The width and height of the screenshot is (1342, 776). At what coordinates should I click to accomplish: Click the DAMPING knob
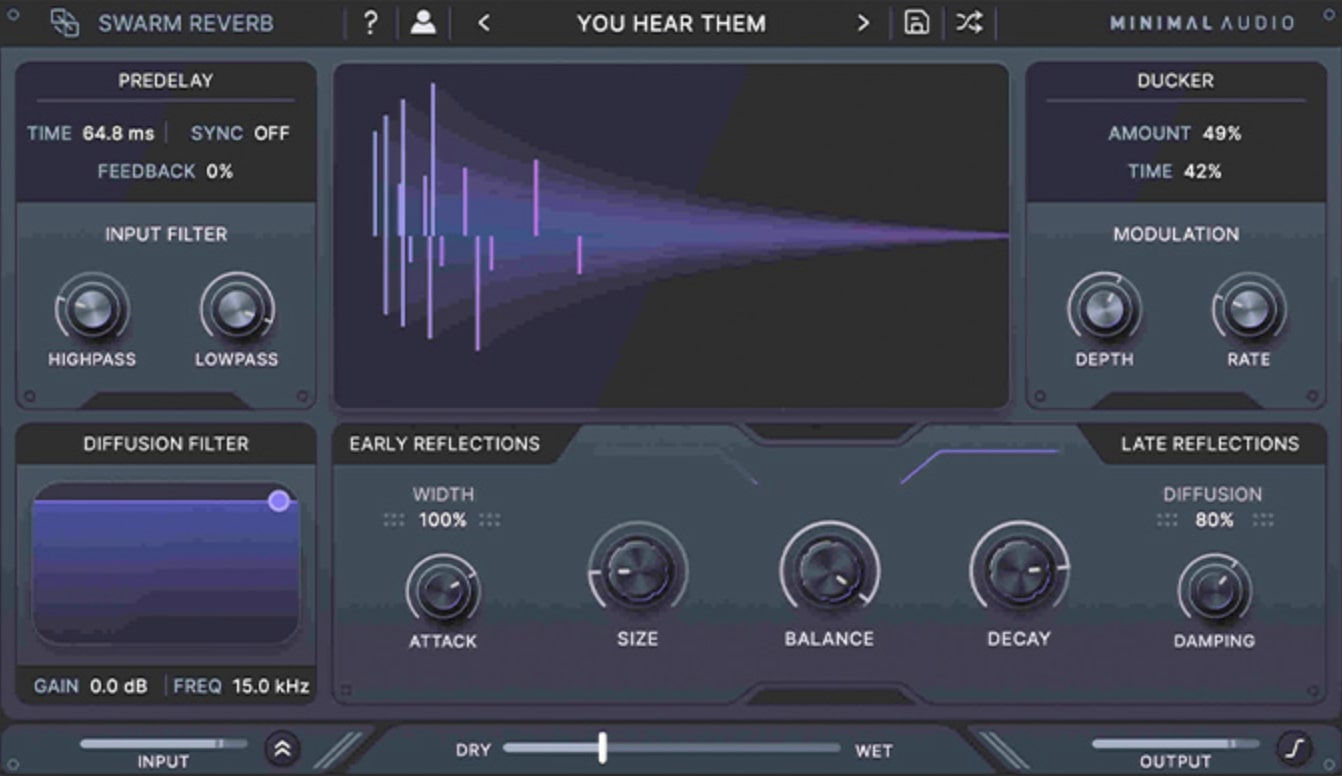[1214, 590]
